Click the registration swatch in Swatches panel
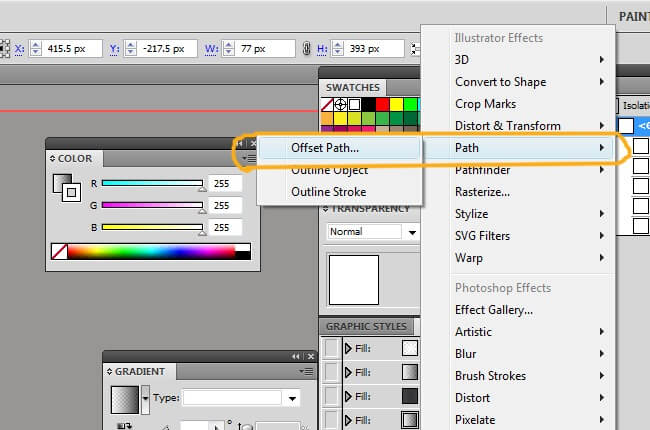650x430 pixels. tap(342, 104)
